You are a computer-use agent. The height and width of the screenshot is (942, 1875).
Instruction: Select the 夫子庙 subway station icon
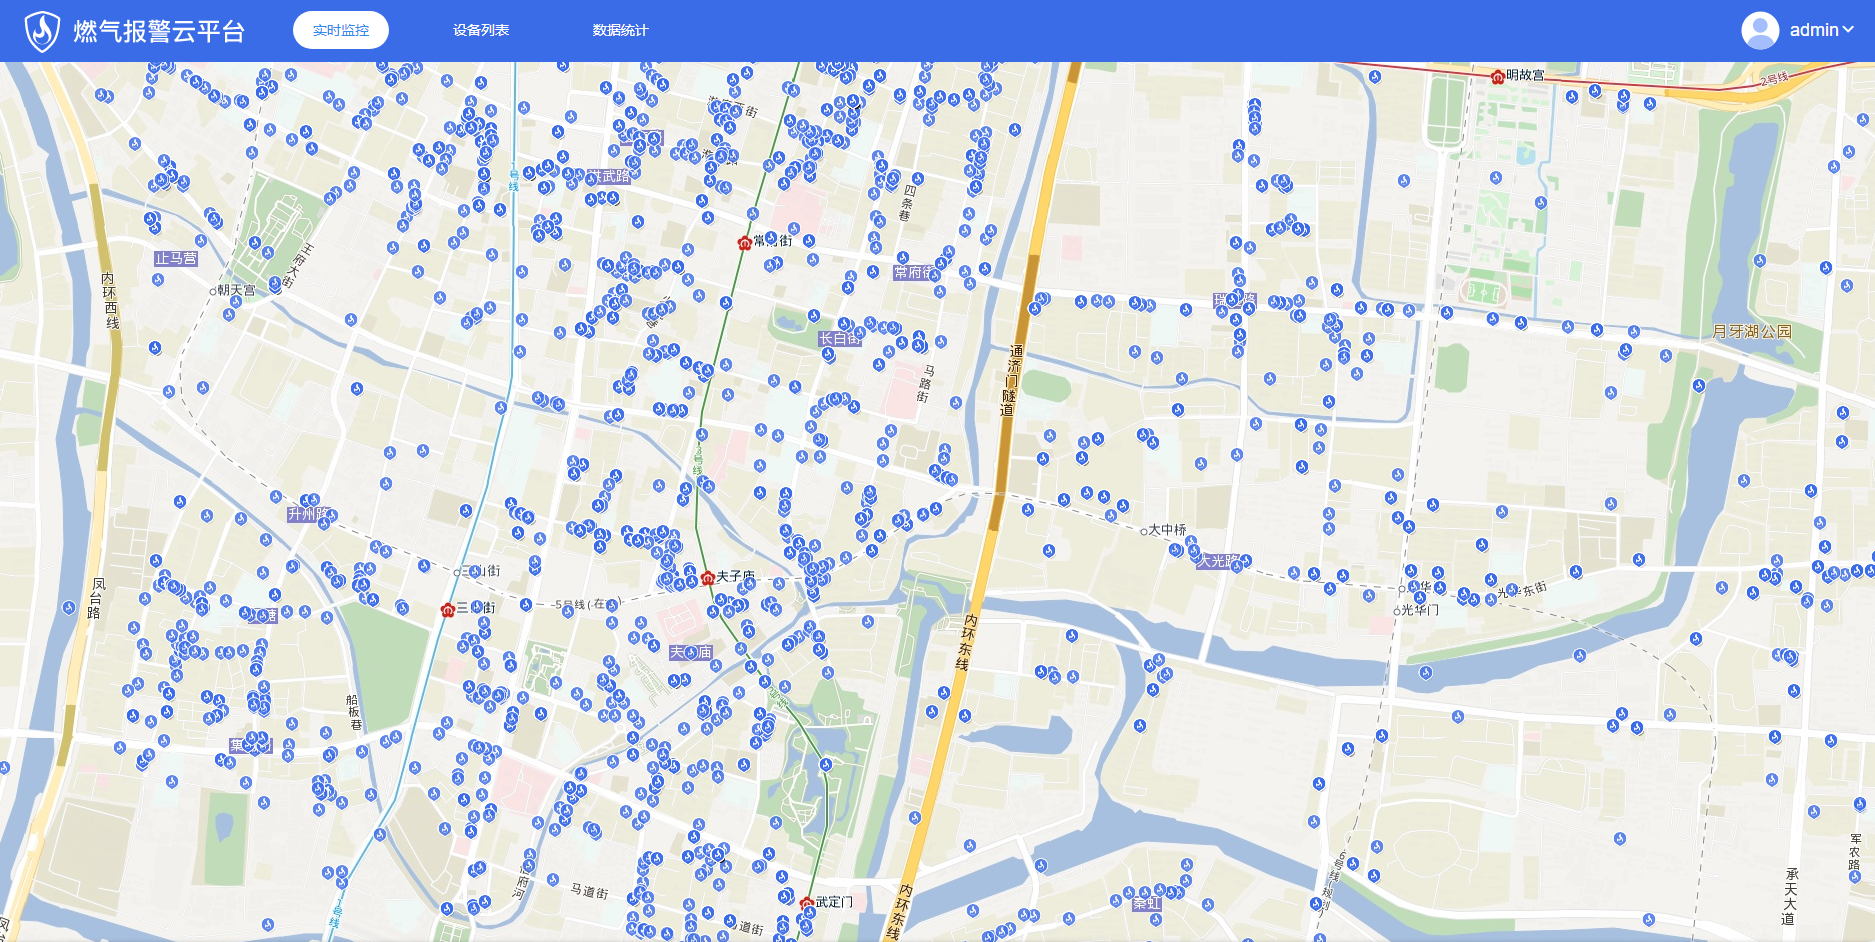708,578
